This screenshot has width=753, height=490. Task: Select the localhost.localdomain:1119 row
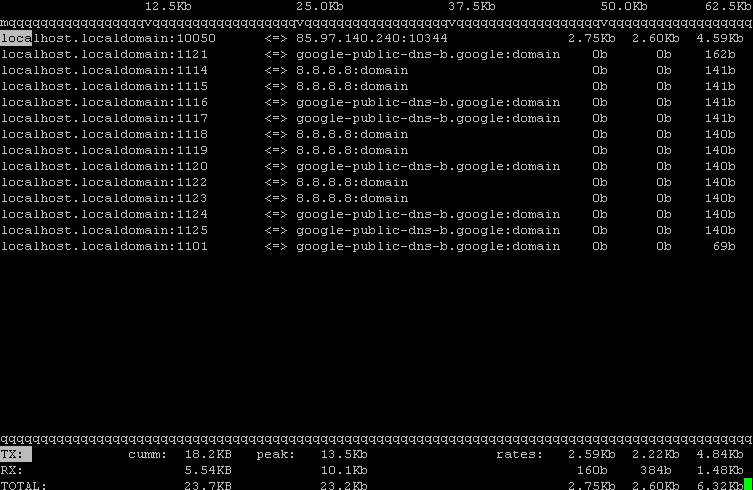(x=368, y=150)
